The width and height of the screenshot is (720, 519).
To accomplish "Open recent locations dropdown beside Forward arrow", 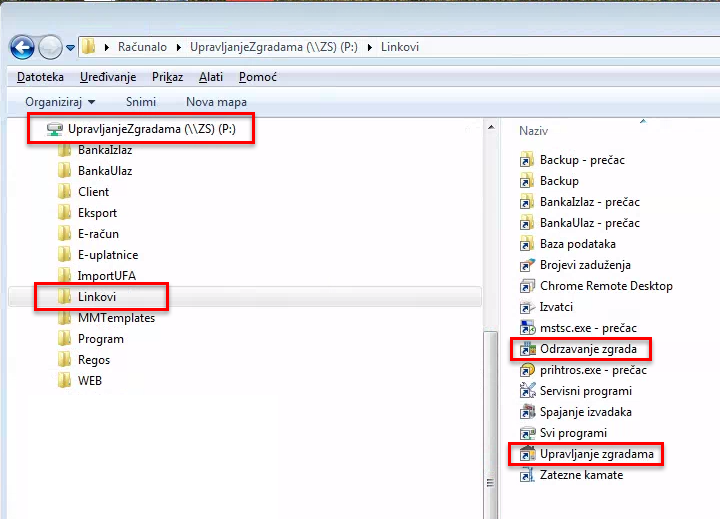I will [70, 47].
